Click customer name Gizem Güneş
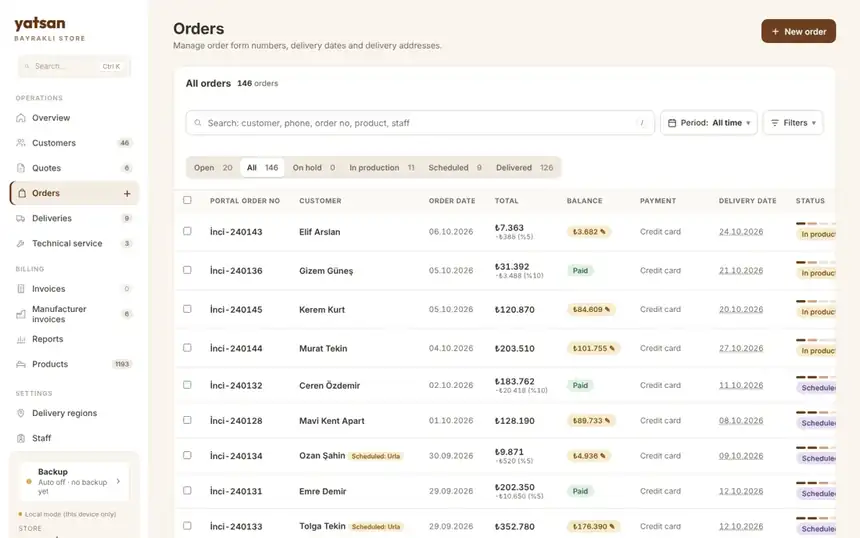The height and width of the screenshot is (538, 860). click(x=326, y=271)
